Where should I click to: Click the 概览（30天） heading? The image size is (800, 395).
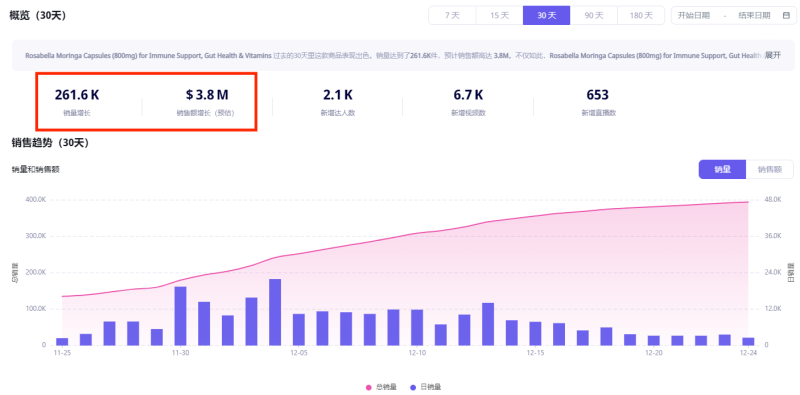pos(38,15)
